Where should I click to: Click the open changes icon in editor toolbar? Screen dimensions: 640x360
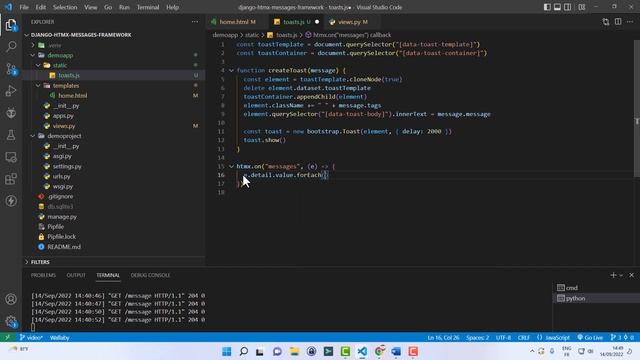click(606, 22)
